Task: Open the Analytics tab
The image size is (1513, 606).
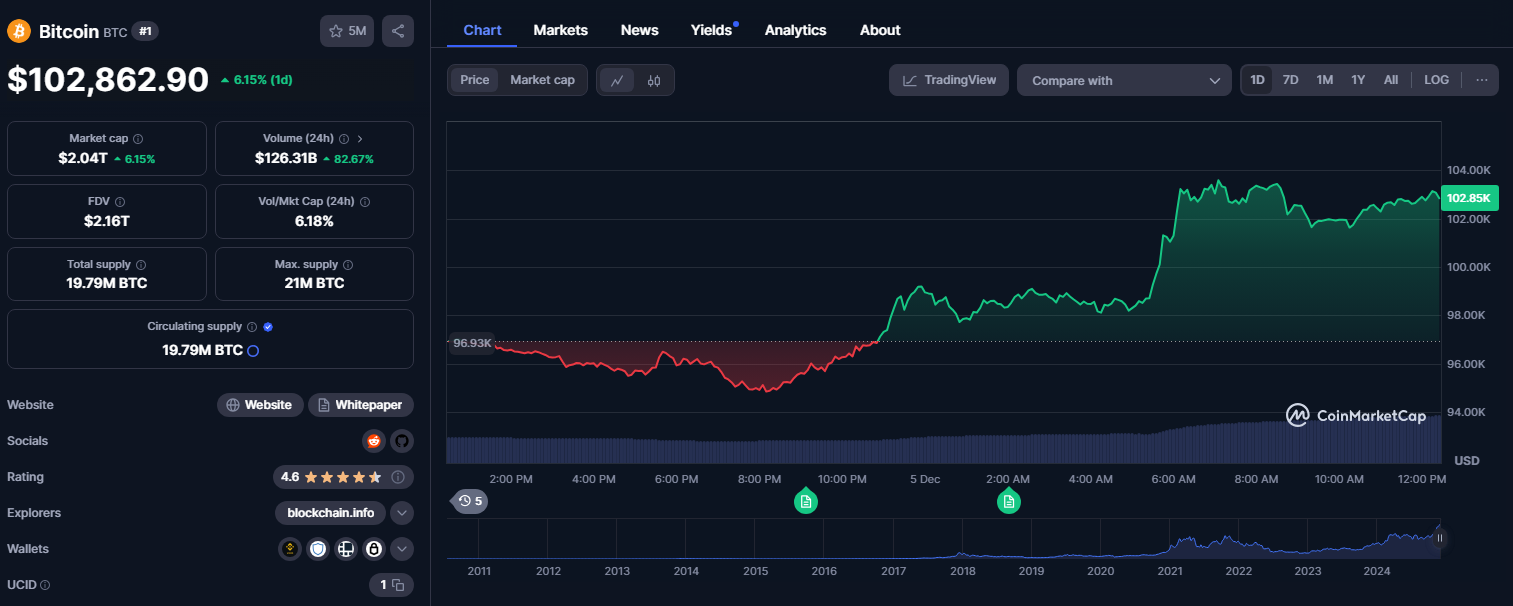Action: click(796, 30)
